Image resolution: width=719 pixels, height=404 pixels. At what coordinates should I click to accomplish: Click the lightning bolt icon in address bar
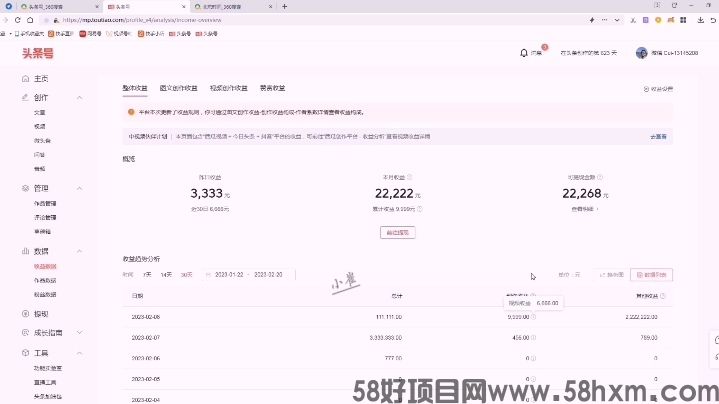[x=592, y=20]
